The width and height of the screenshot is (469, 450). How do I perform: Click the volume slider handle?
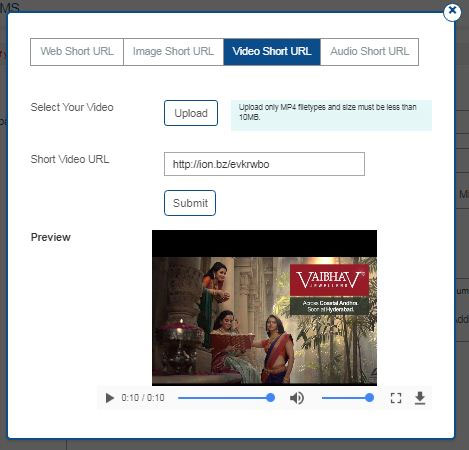tap(369, 397)
